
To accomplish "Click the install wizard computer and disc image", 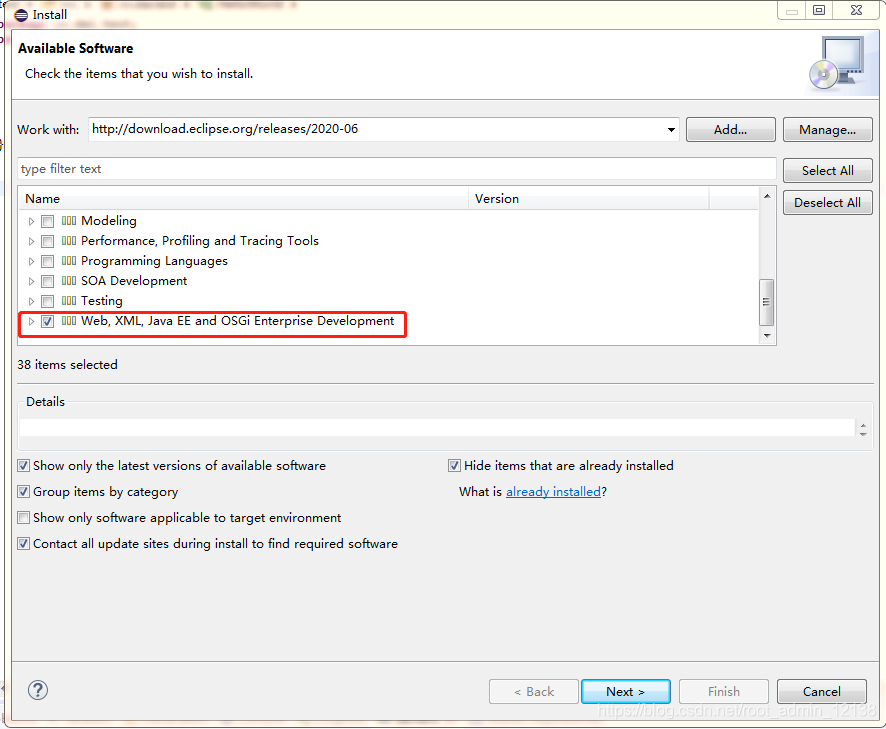I will (x=838, y=63).
